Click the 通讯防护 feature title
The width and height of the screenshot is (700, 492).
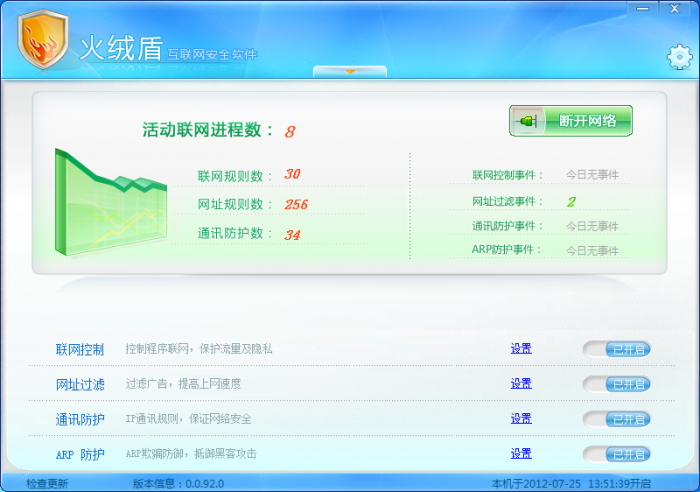80,419
